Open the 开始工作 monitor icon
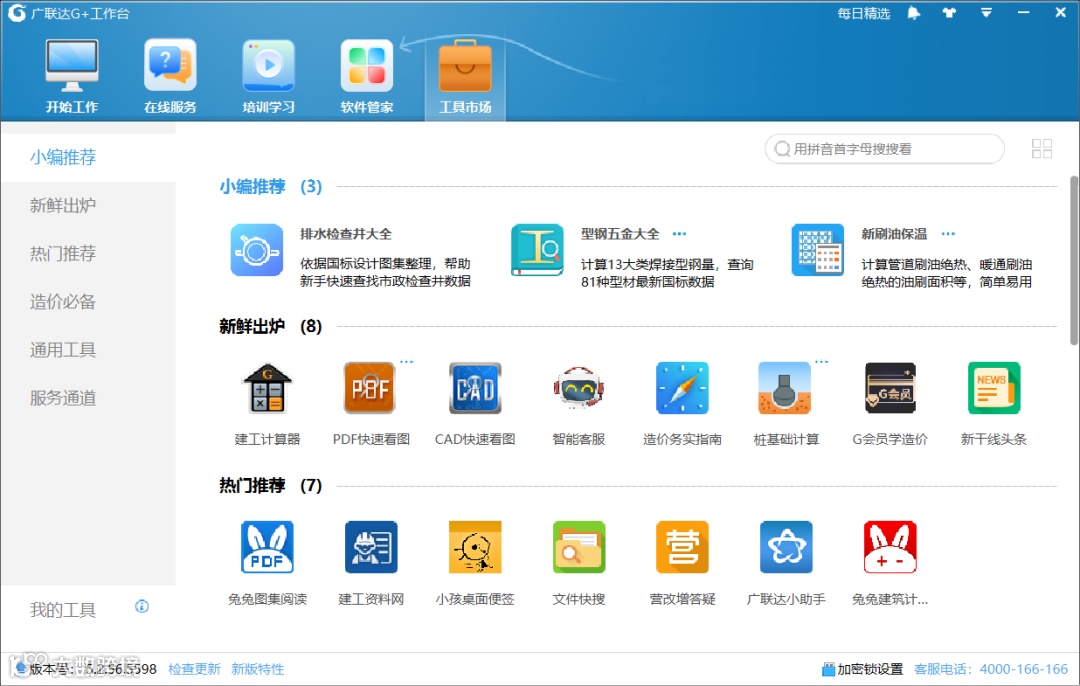 (x=72, y=65)
